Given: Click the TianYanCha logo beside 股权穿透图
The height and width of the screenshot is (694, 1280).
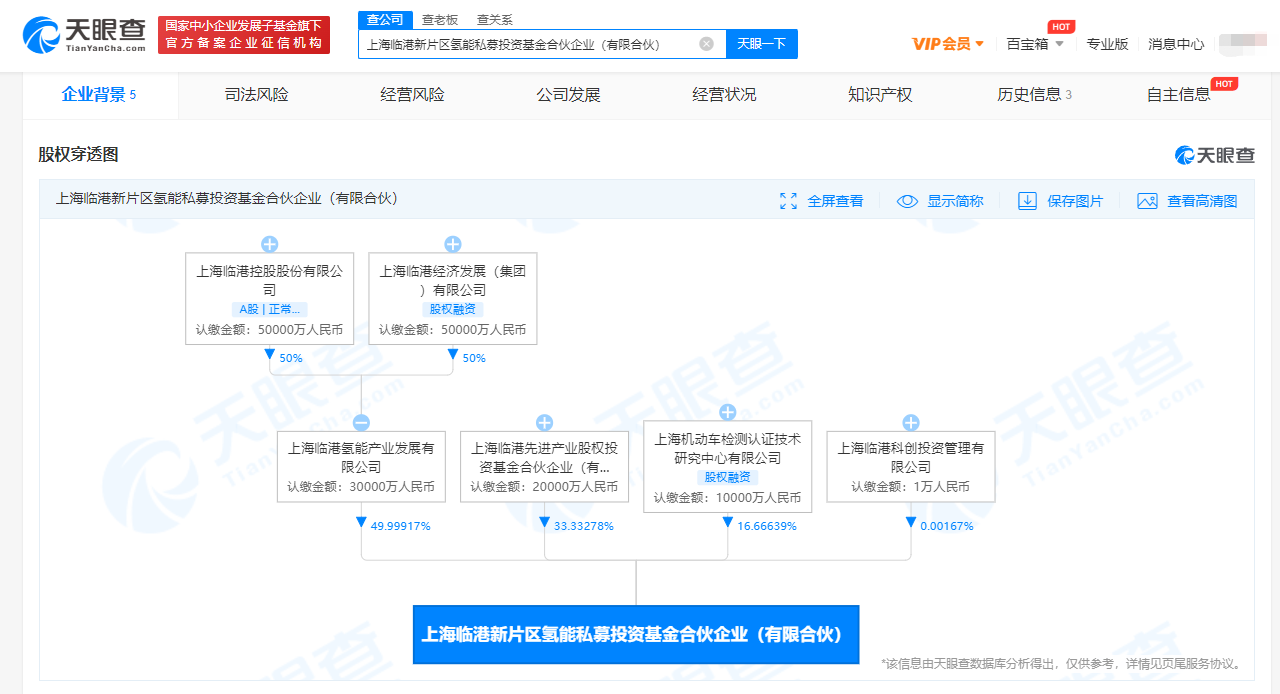Looking at the screenshot, I should (1214, 155).
